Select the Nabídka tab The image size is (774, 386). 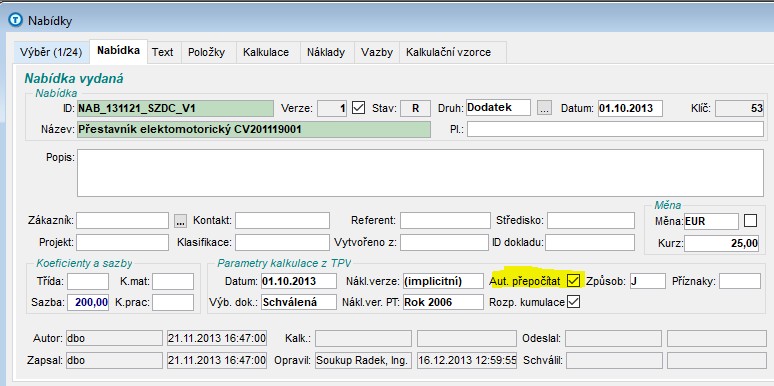(x=118, y=51)
